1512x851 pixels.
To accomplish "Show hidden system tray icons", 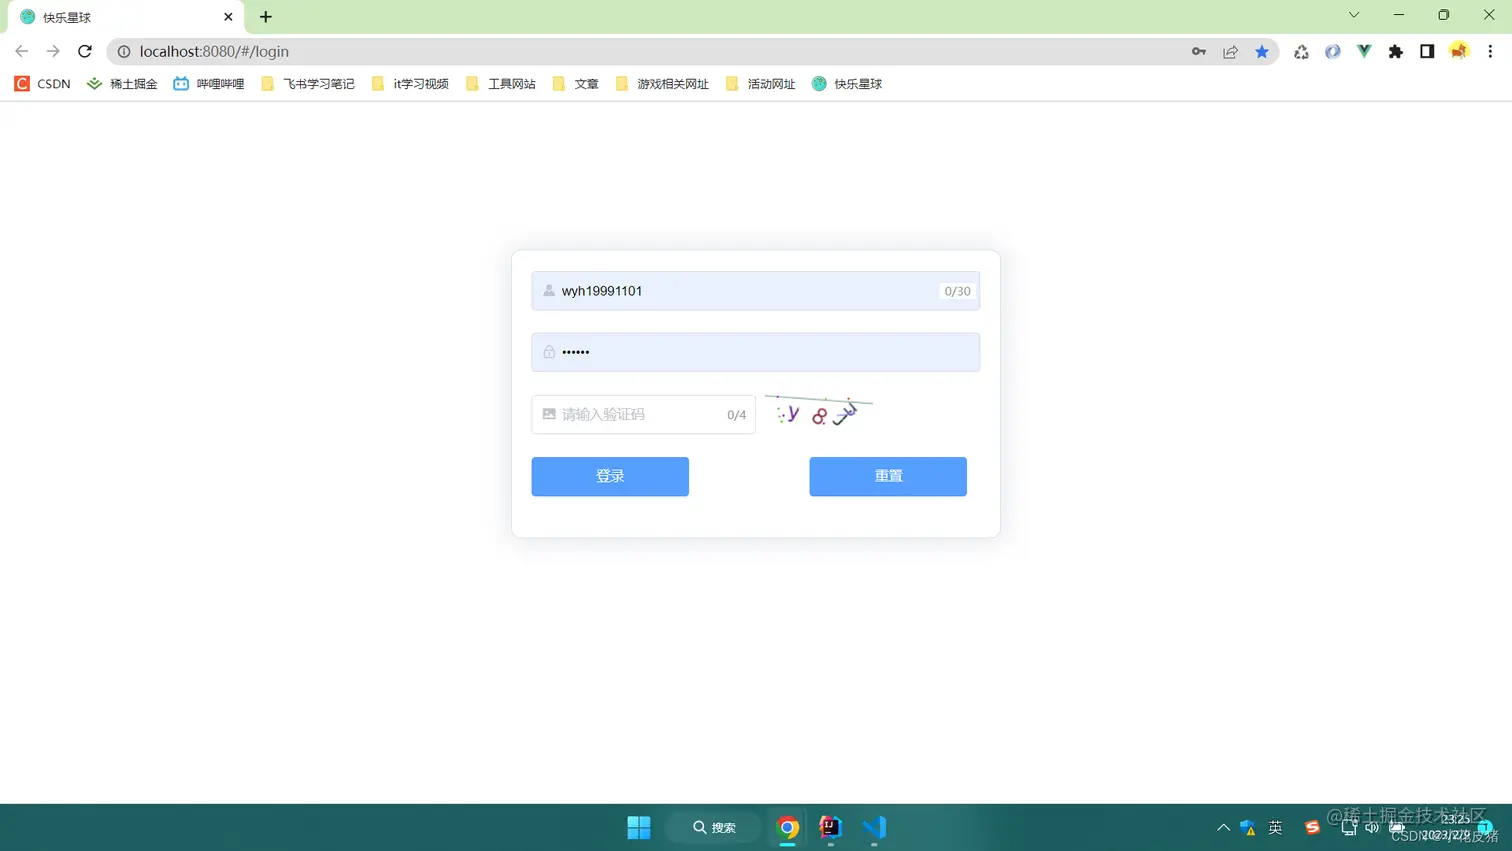I will tap(1223, 827).
